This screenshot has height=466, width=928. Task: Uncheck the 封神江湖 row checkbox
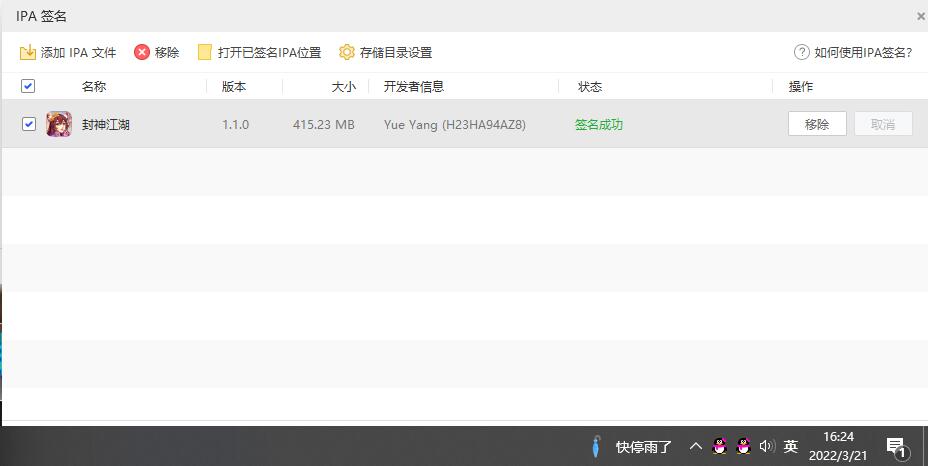click(28, 124)
